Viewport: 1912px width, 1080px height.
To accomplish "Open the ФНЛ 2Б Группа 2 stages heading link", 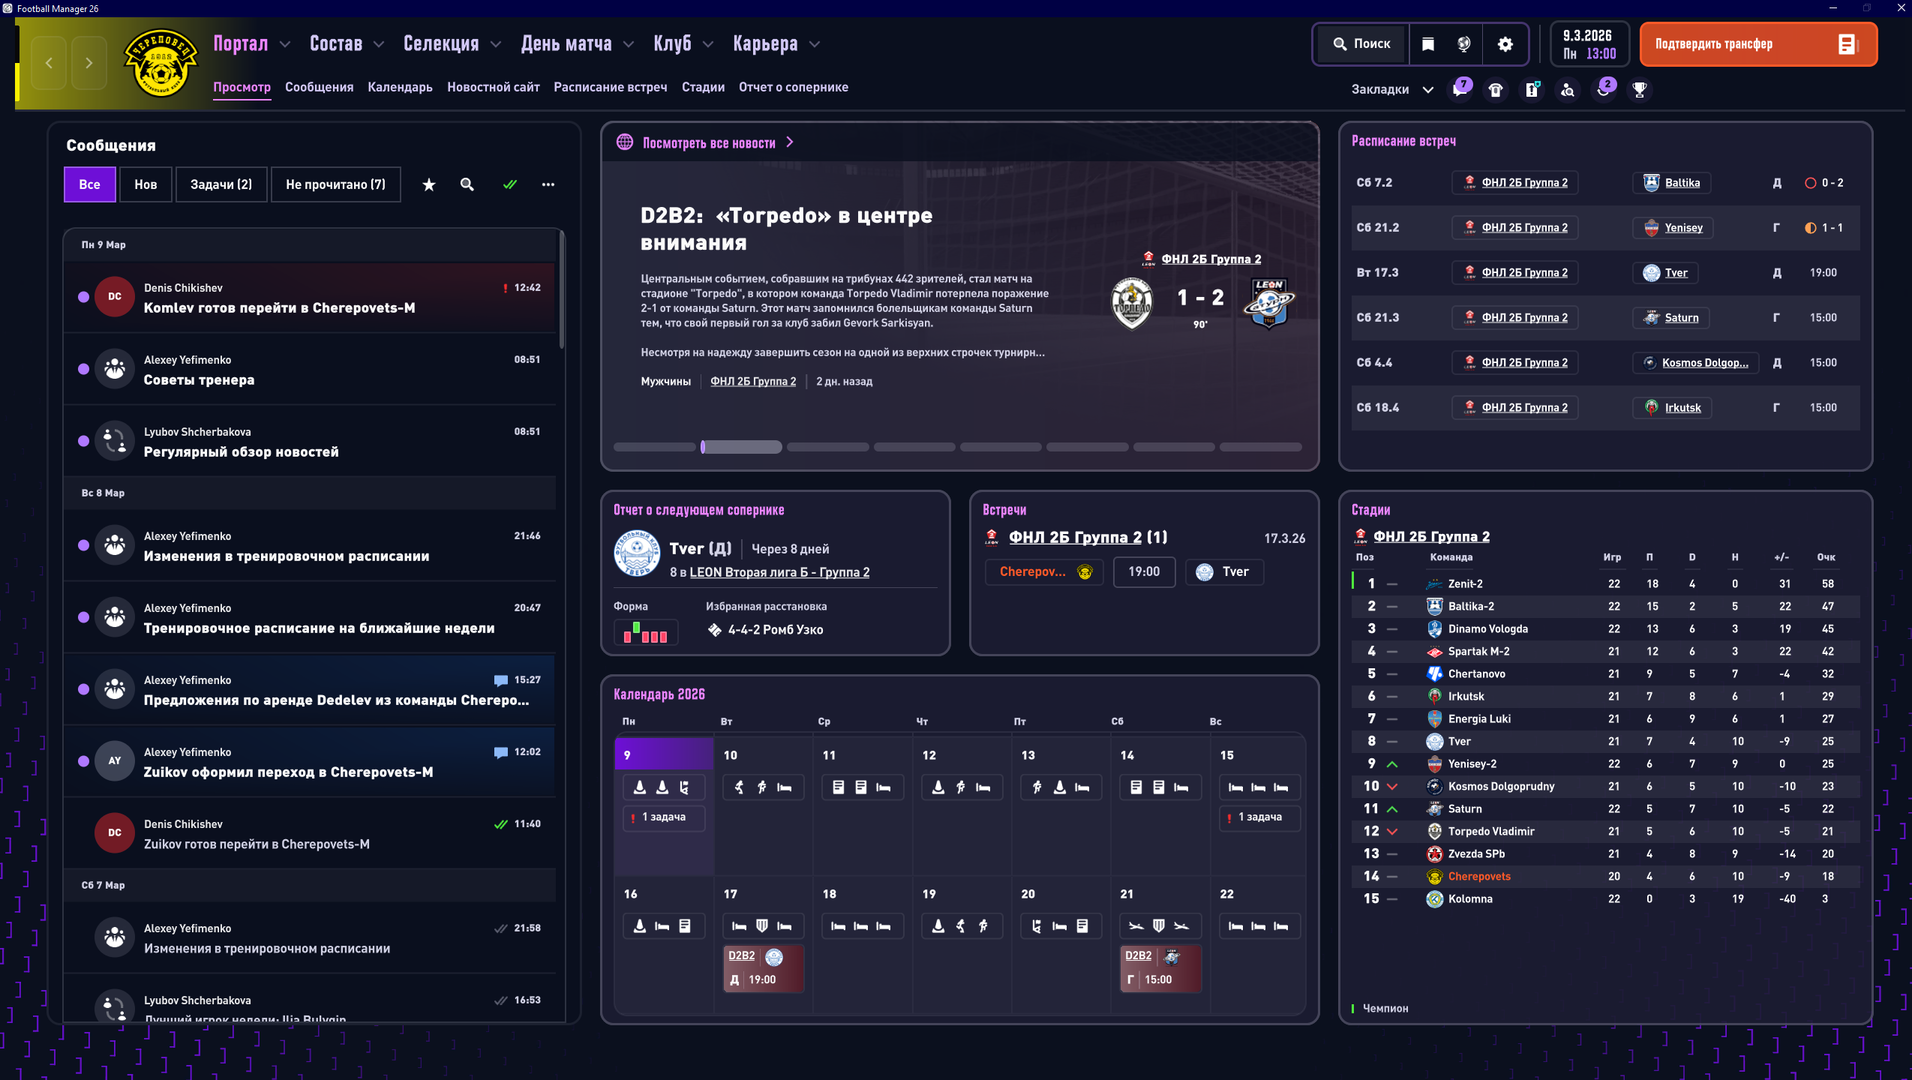I will (x=1431, y=537).
